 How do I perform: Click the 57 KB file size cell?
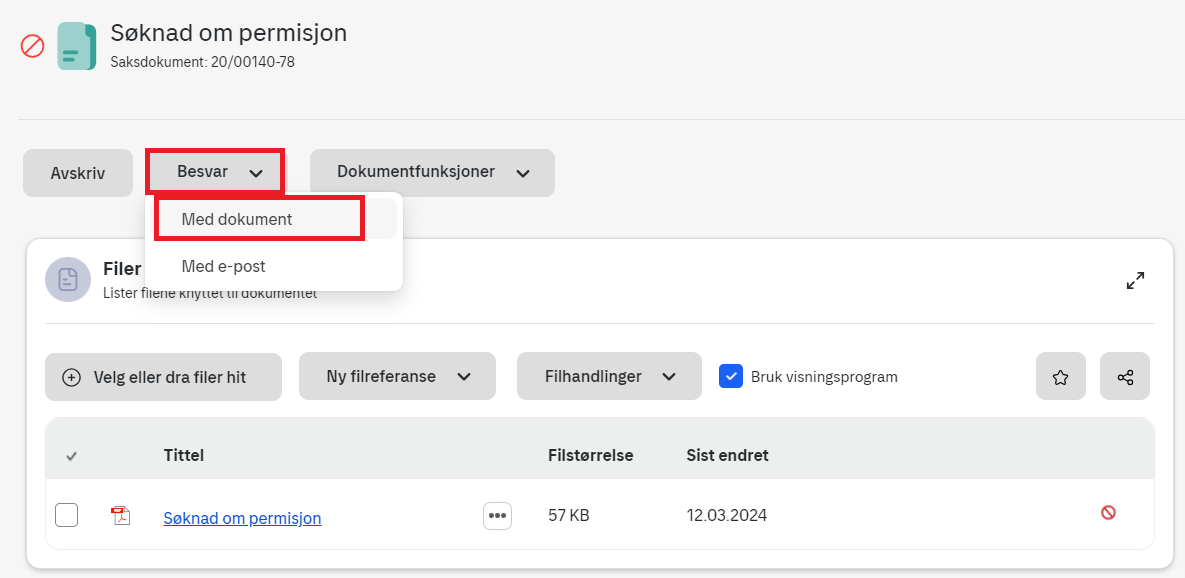[568, 516]
